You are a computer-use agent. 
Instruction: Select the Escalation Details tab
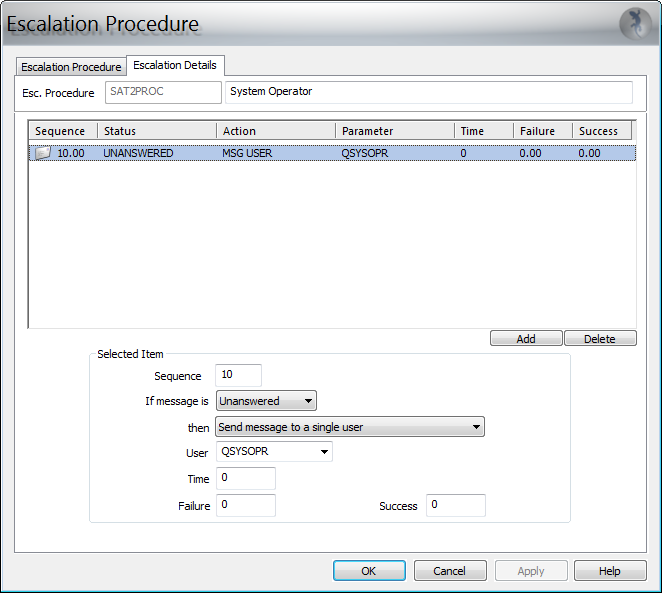(x=175, y=65)
